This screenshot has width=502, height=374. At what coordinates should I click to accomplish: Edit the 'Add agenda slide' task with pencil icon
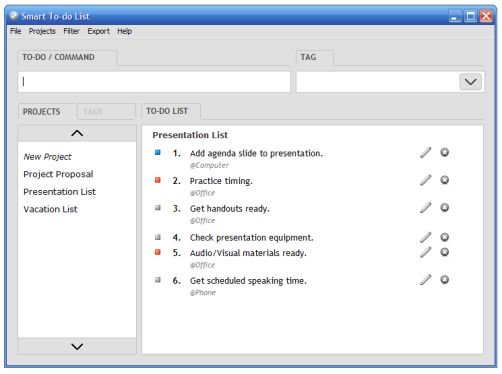425,153
